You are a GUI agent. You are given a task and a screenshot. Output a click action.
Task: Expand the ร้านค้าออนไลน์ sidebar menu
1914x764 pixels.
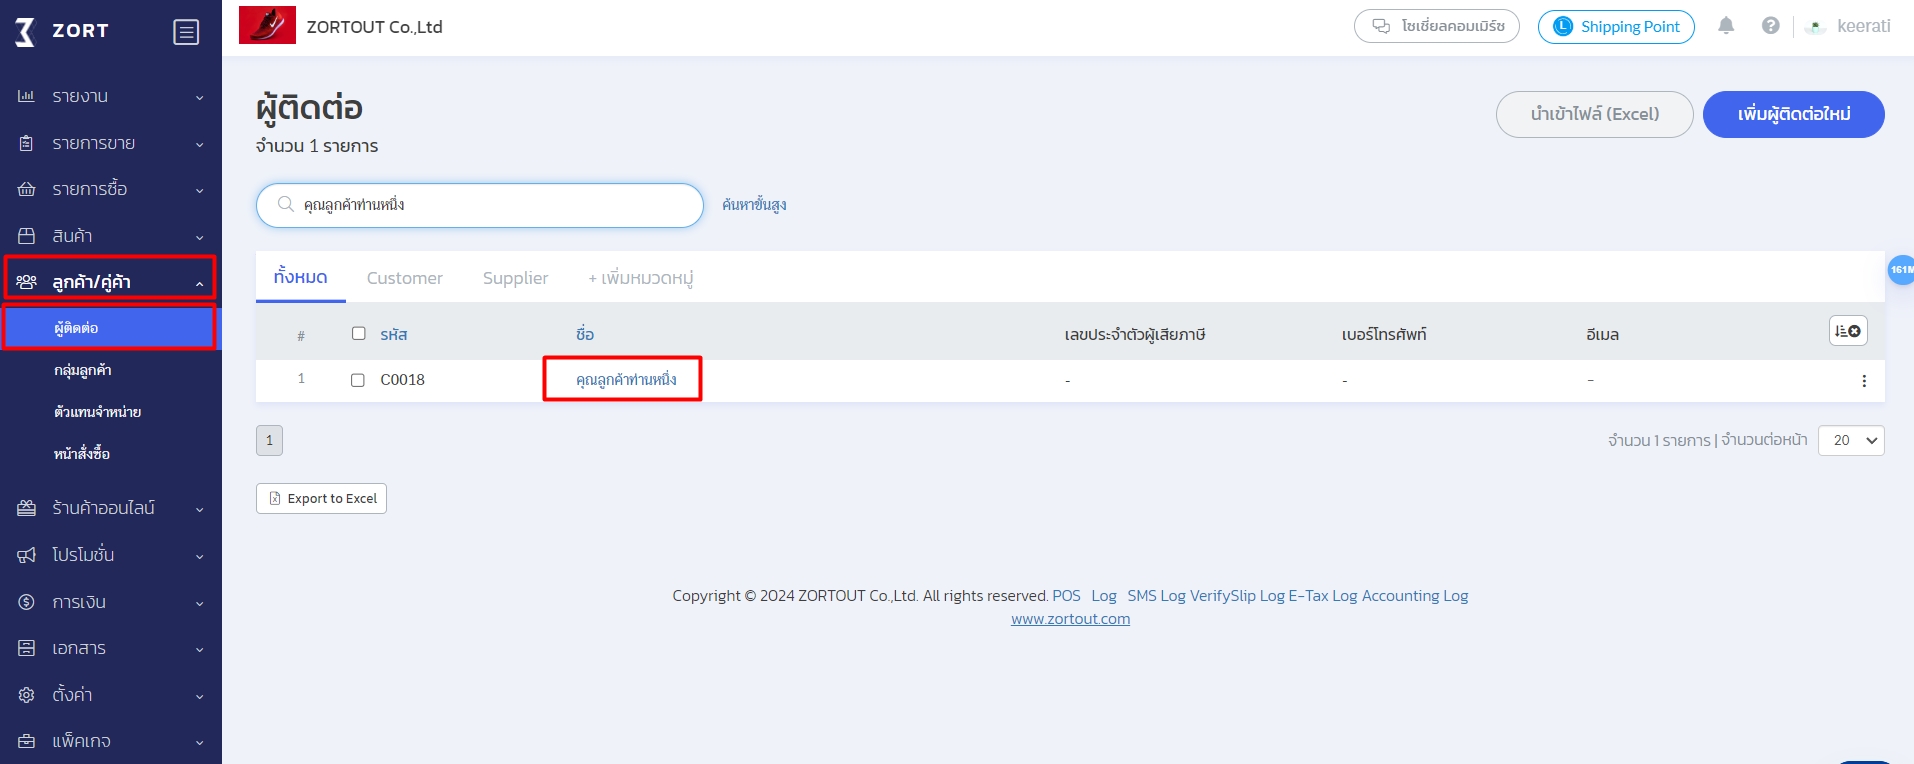[x=110, y=508]
